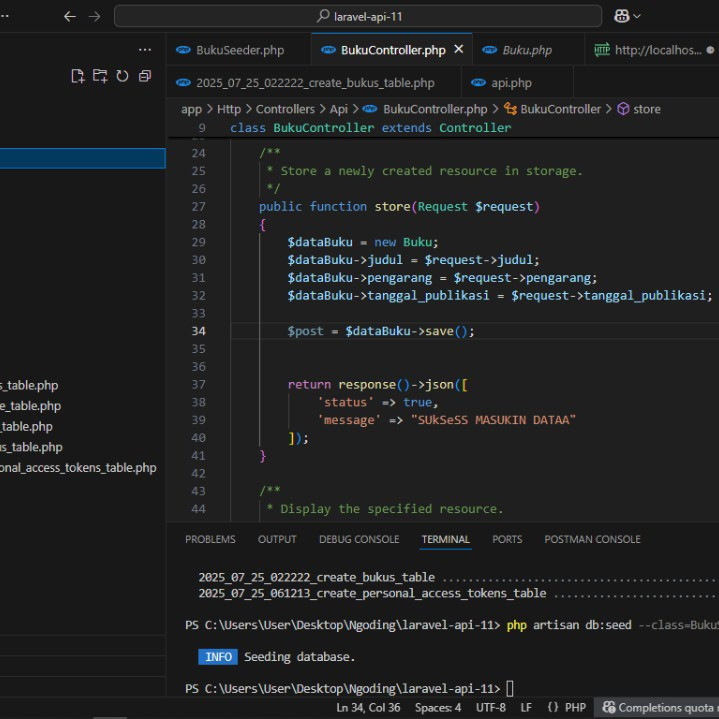Open the api.php editor tab
This screenshot has height=719, width=719.
coord(511,83)
